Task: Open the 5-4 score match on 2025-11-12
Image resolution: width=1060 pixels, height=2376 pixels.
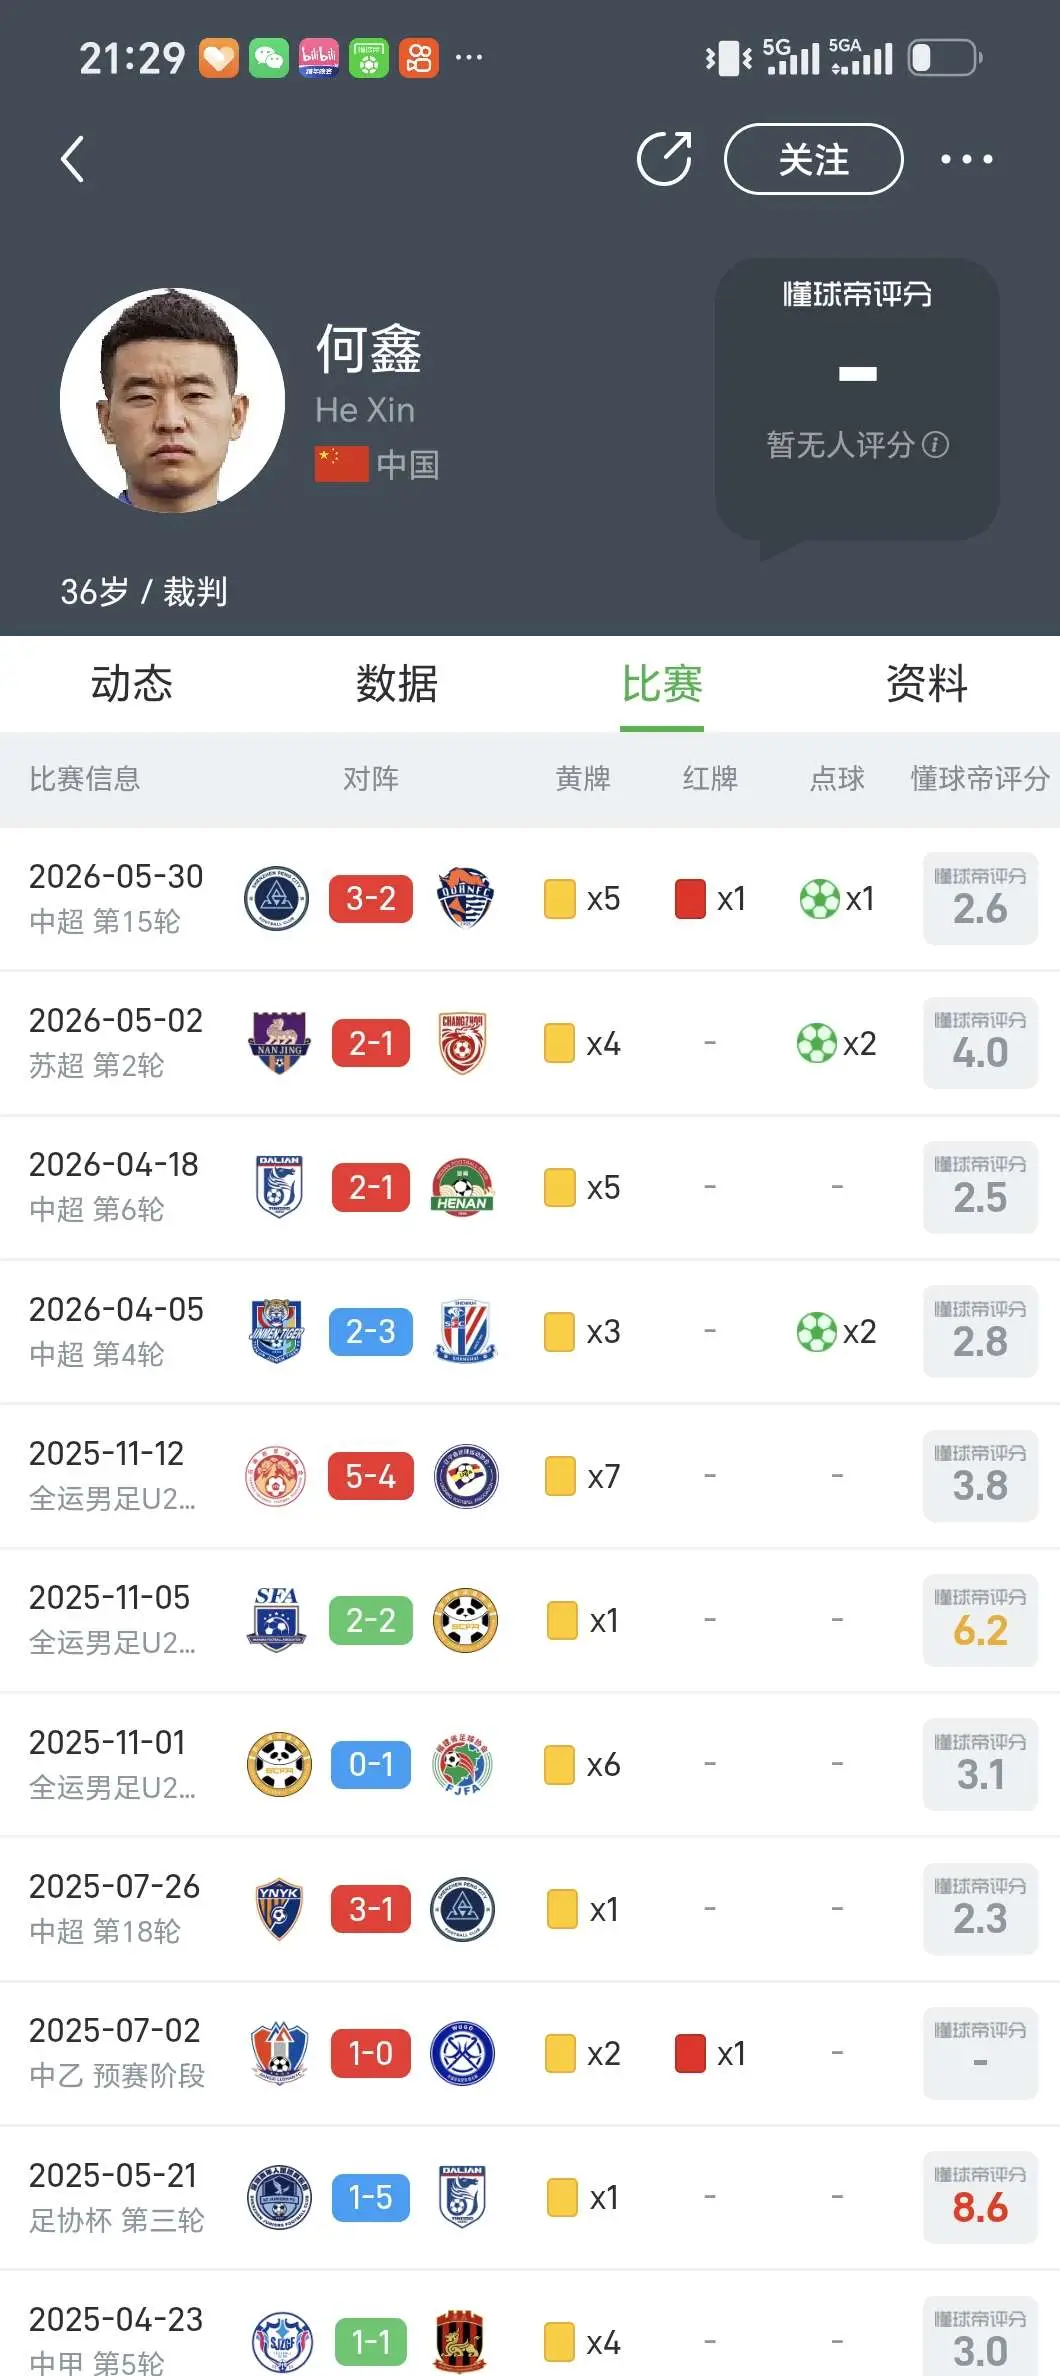Action: [x=371, y=1476]
